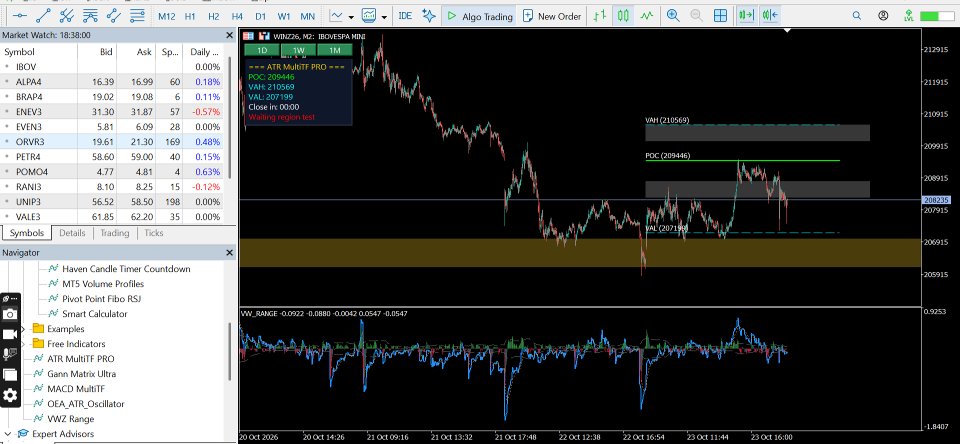The width and height of the screenshot is (960, 444).
Task: Click the microphone icon in overlay bar
Action: point(10,354)
